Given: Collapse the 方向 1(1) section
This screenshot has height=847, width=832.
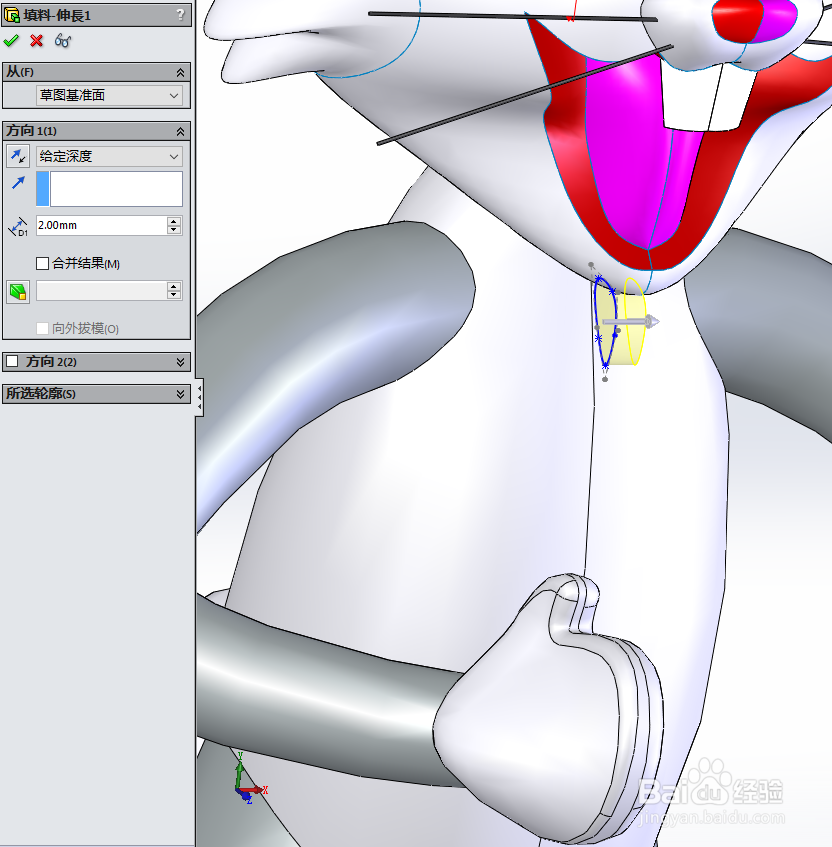Looking at the screenshot, I should point(180,131).
